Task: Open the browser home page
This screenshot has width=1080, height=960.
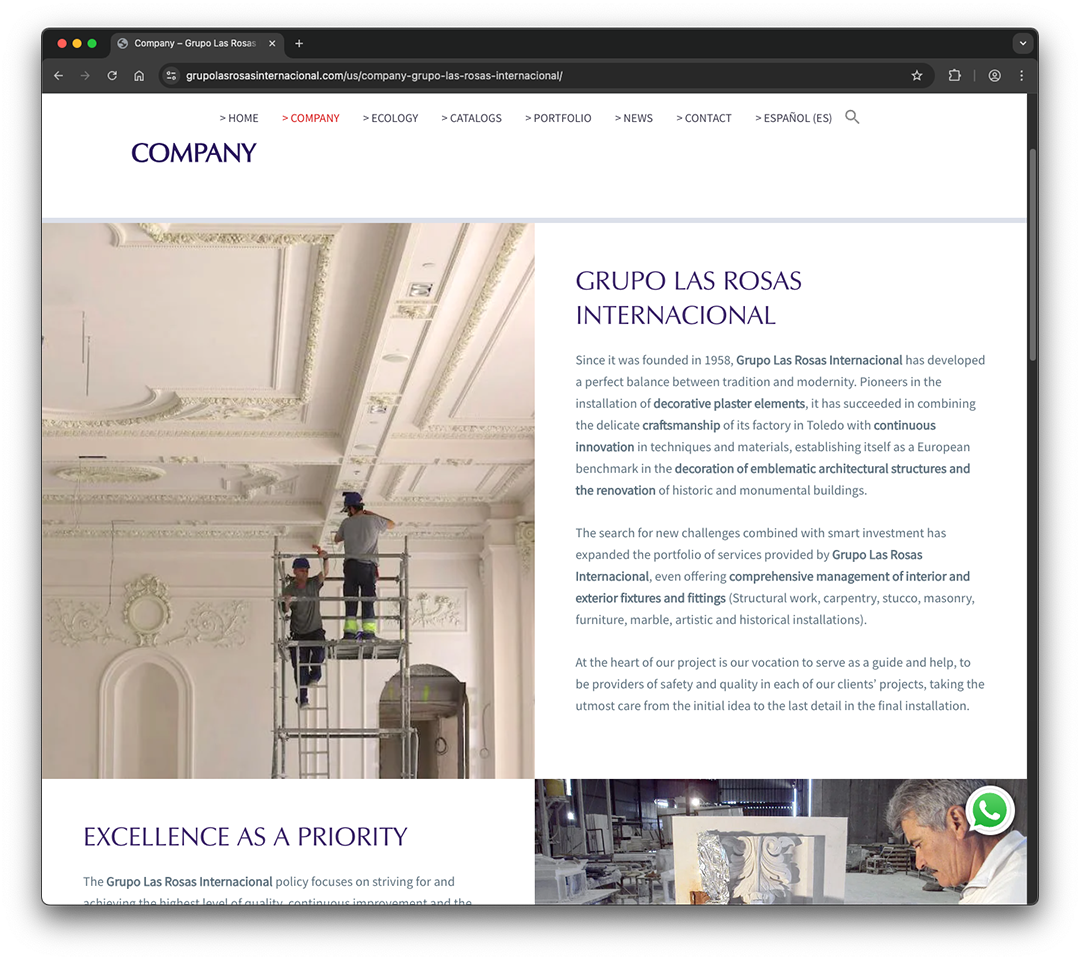Action: 139,76
